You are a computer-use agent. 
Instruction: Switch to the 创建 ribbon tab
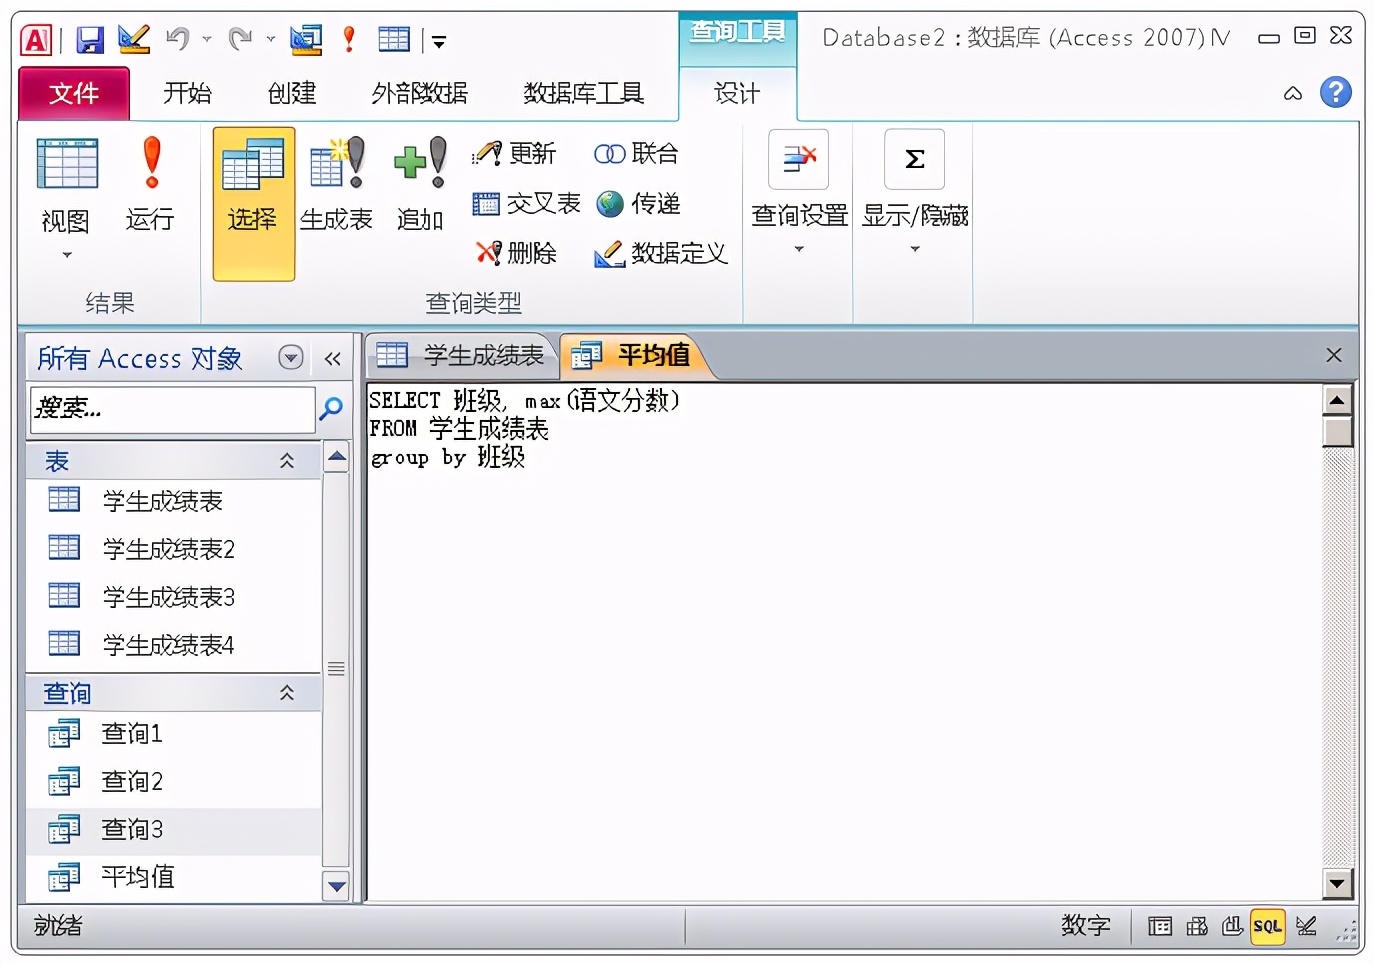click(x=290, y=93)
